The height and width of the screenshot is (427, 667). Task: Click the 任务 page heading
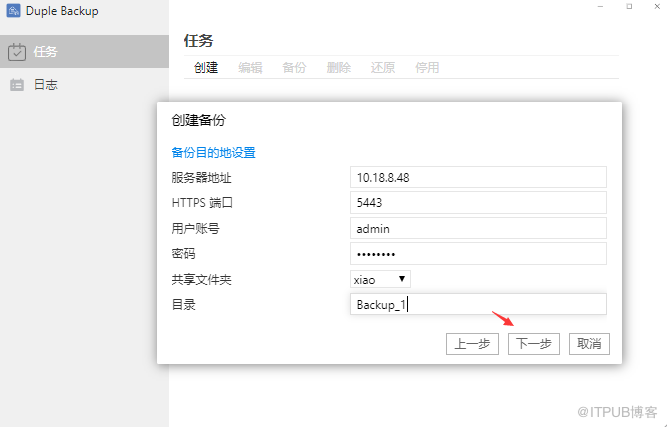click(199, 40)
